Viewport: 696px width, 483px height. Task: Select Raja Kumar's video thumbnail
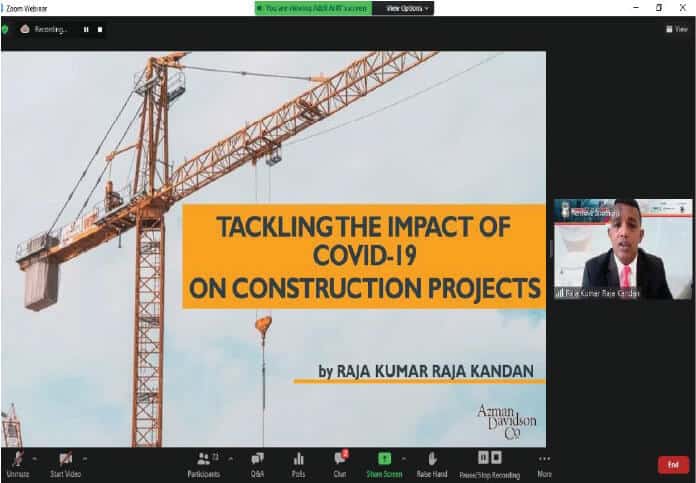[623, 249]
